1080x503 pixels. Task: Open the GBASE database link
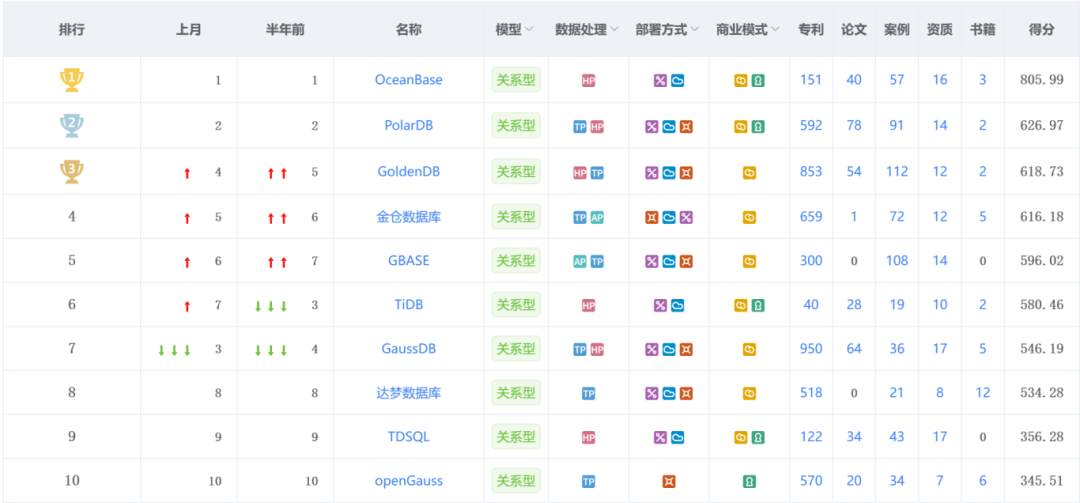point(408,260)
